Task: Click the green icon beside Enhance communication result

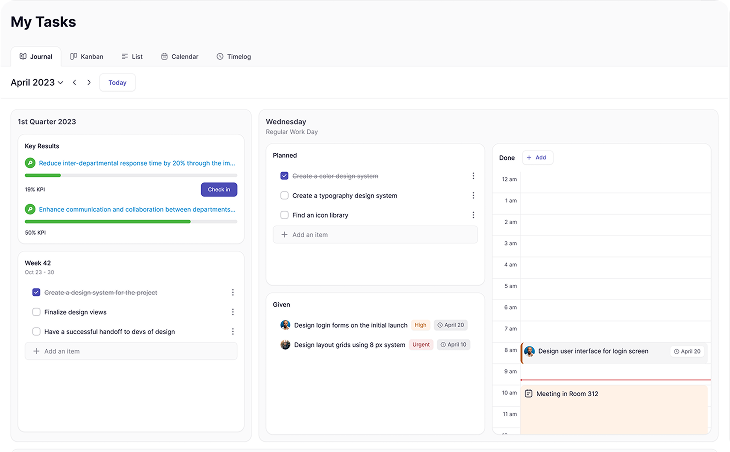Action: pos(30,209)
